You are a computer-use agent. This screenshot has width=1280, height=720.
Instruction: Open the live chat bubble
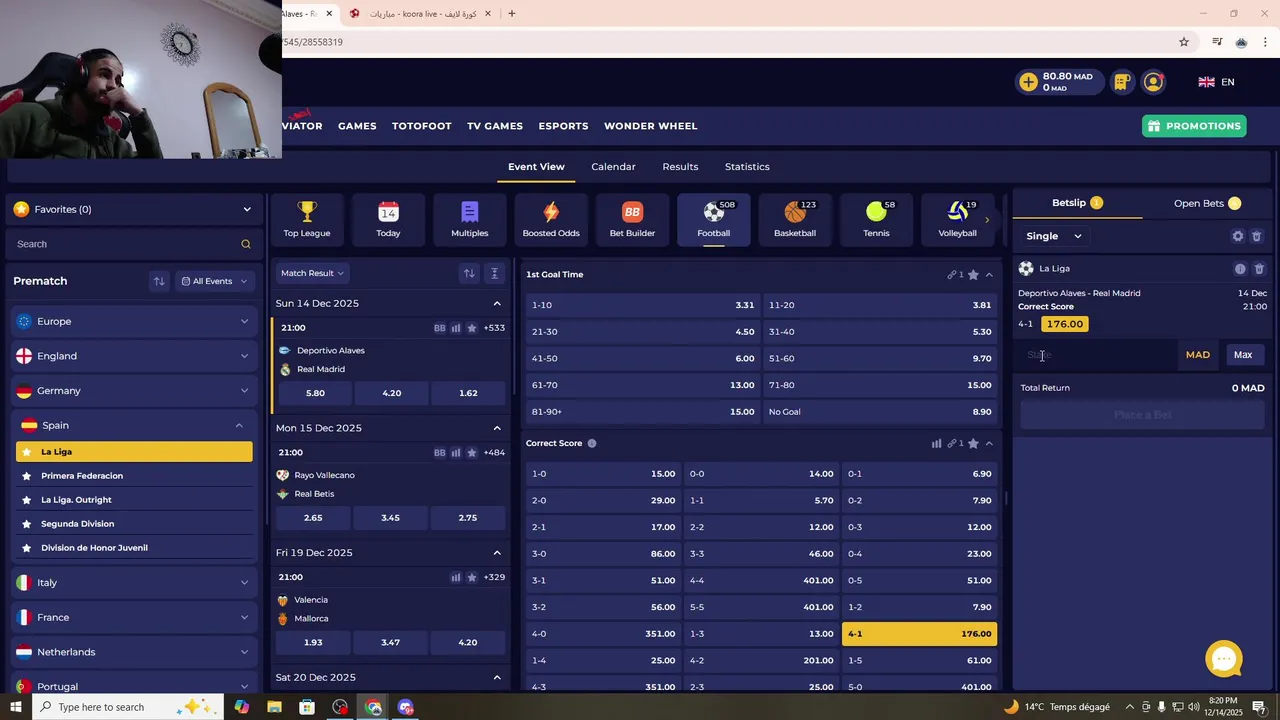[1224, 659]
